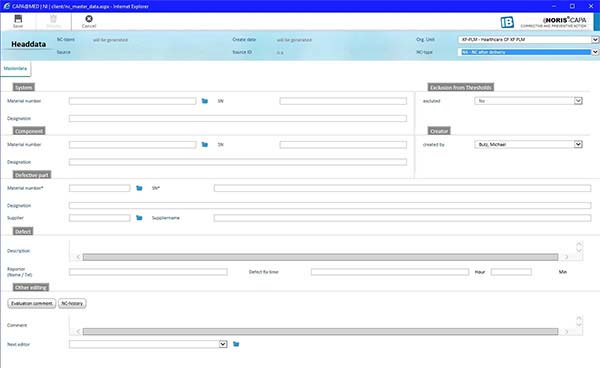Open System material number lookup folder icon
The image size is (600, 368).
205,101
